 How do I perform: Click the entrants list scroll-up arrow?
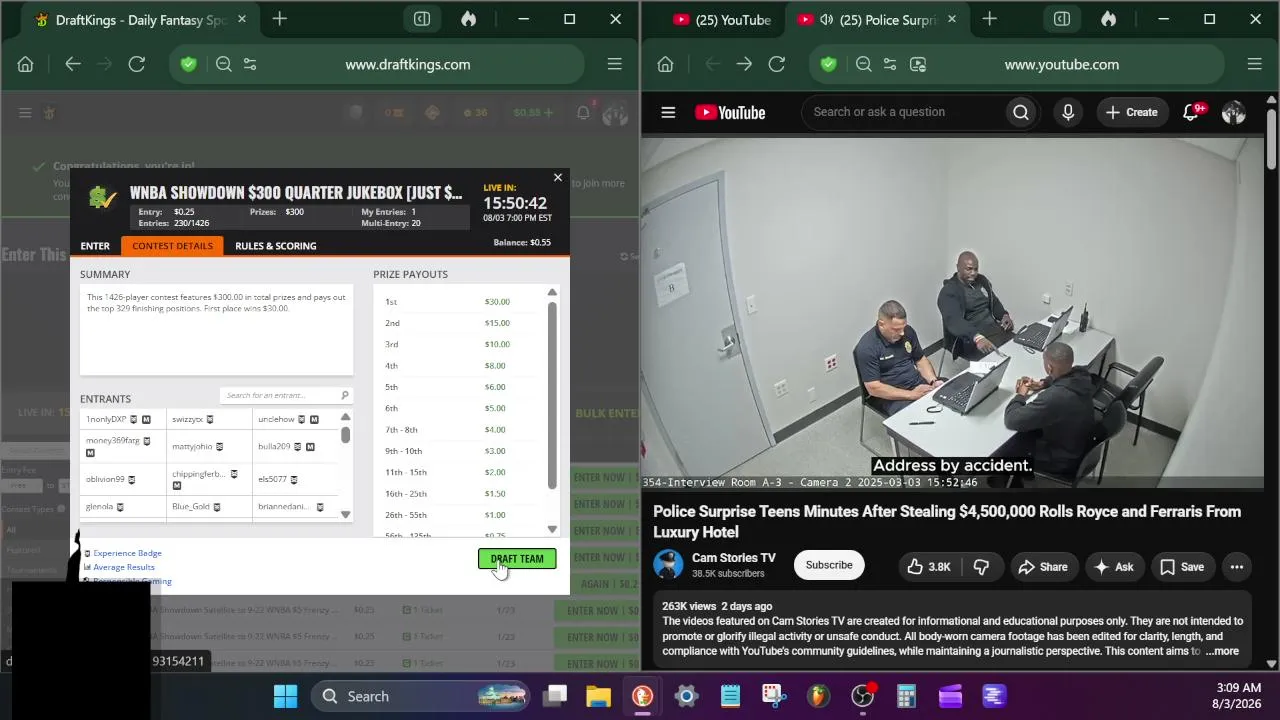(346, 417)
